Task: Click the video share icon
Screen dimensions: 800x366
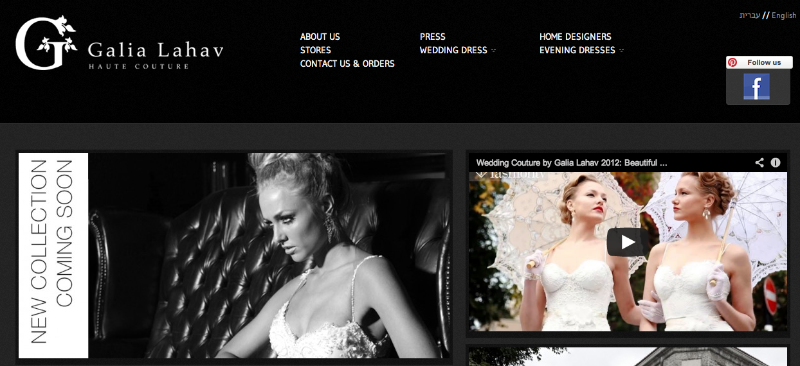Action: click(x=759, y=163)
